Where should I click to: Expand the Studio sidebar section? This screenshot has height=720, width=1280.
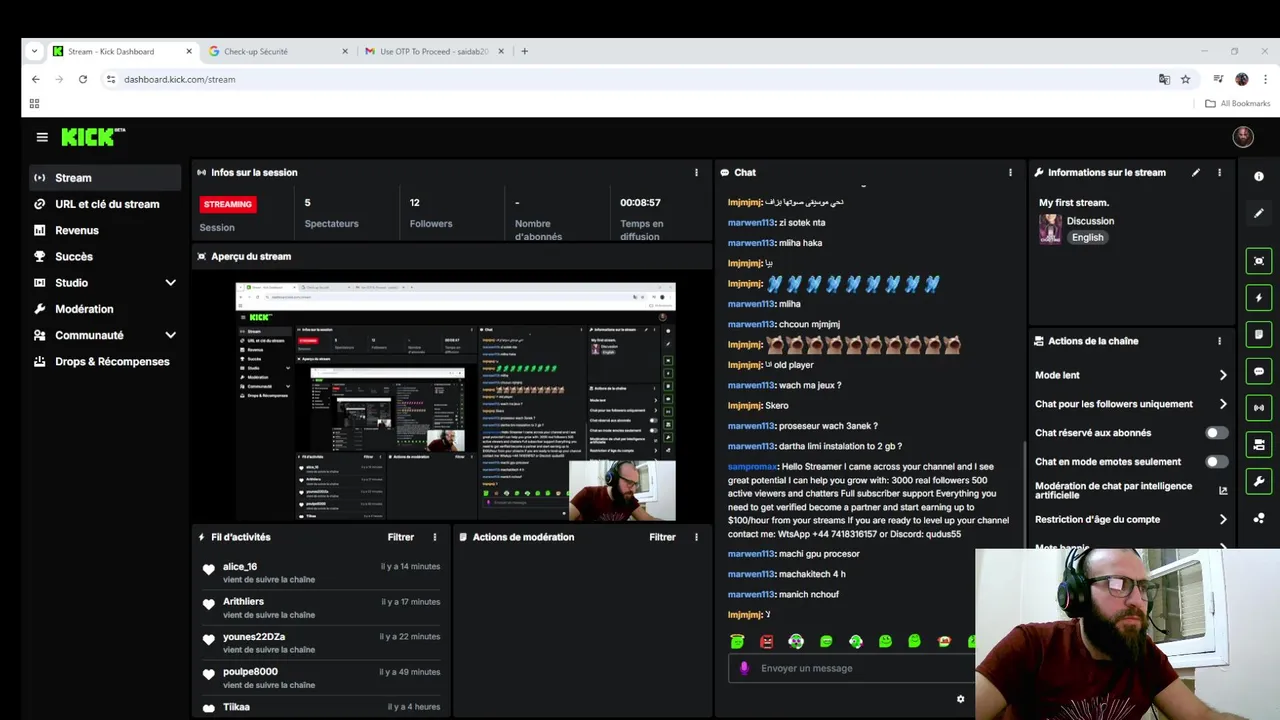[170, 283]
